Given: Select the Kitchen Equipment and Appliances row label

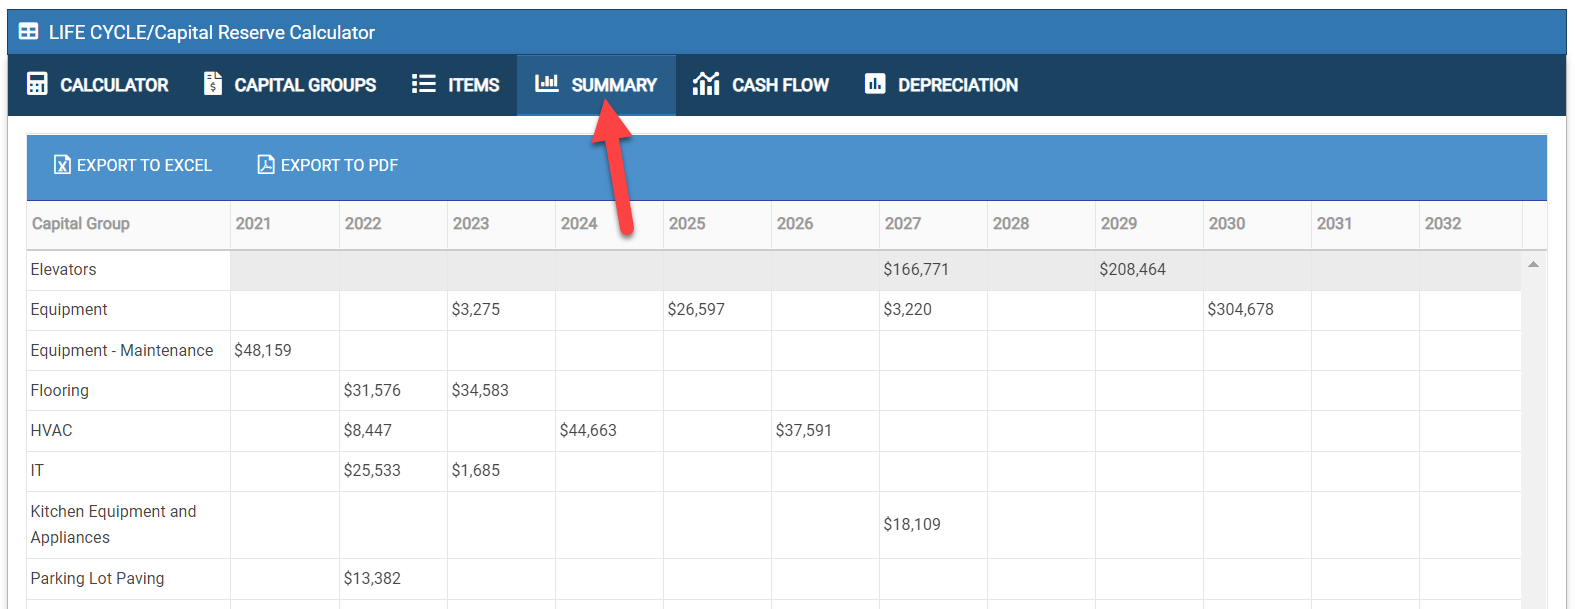Looking at the screenshot, I should click(x=113, y=524).
